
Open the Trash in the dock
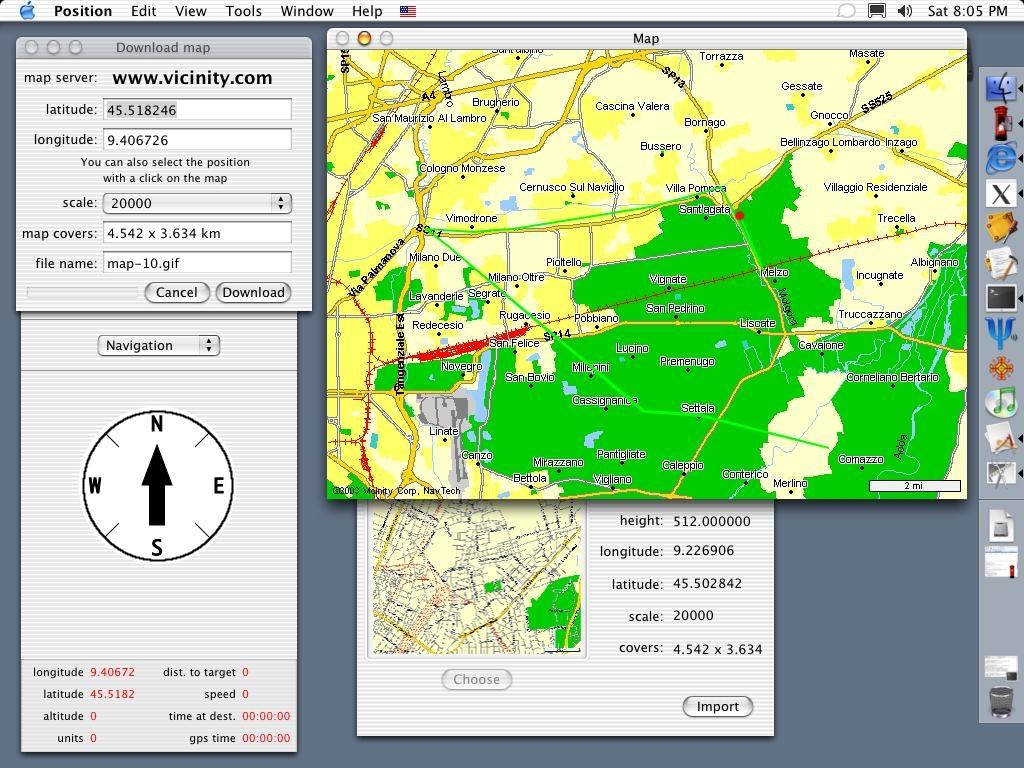click(1000, 701)
